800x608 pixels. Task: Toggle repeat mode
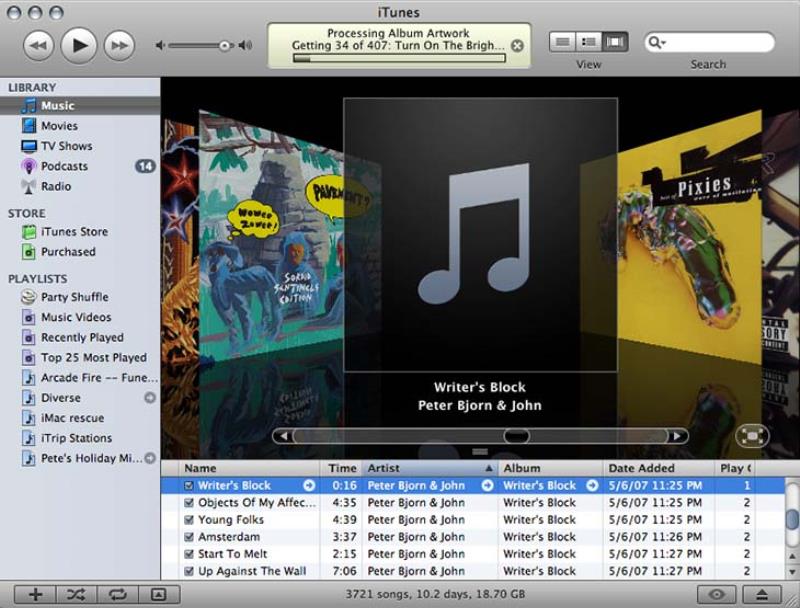pos(118,594)
